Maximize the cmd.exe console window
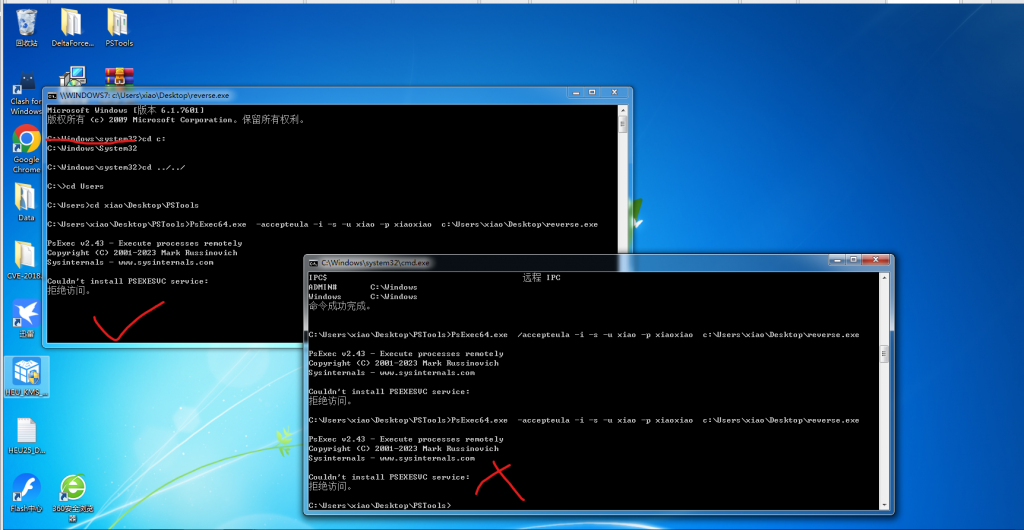 [x=854, y=260]
